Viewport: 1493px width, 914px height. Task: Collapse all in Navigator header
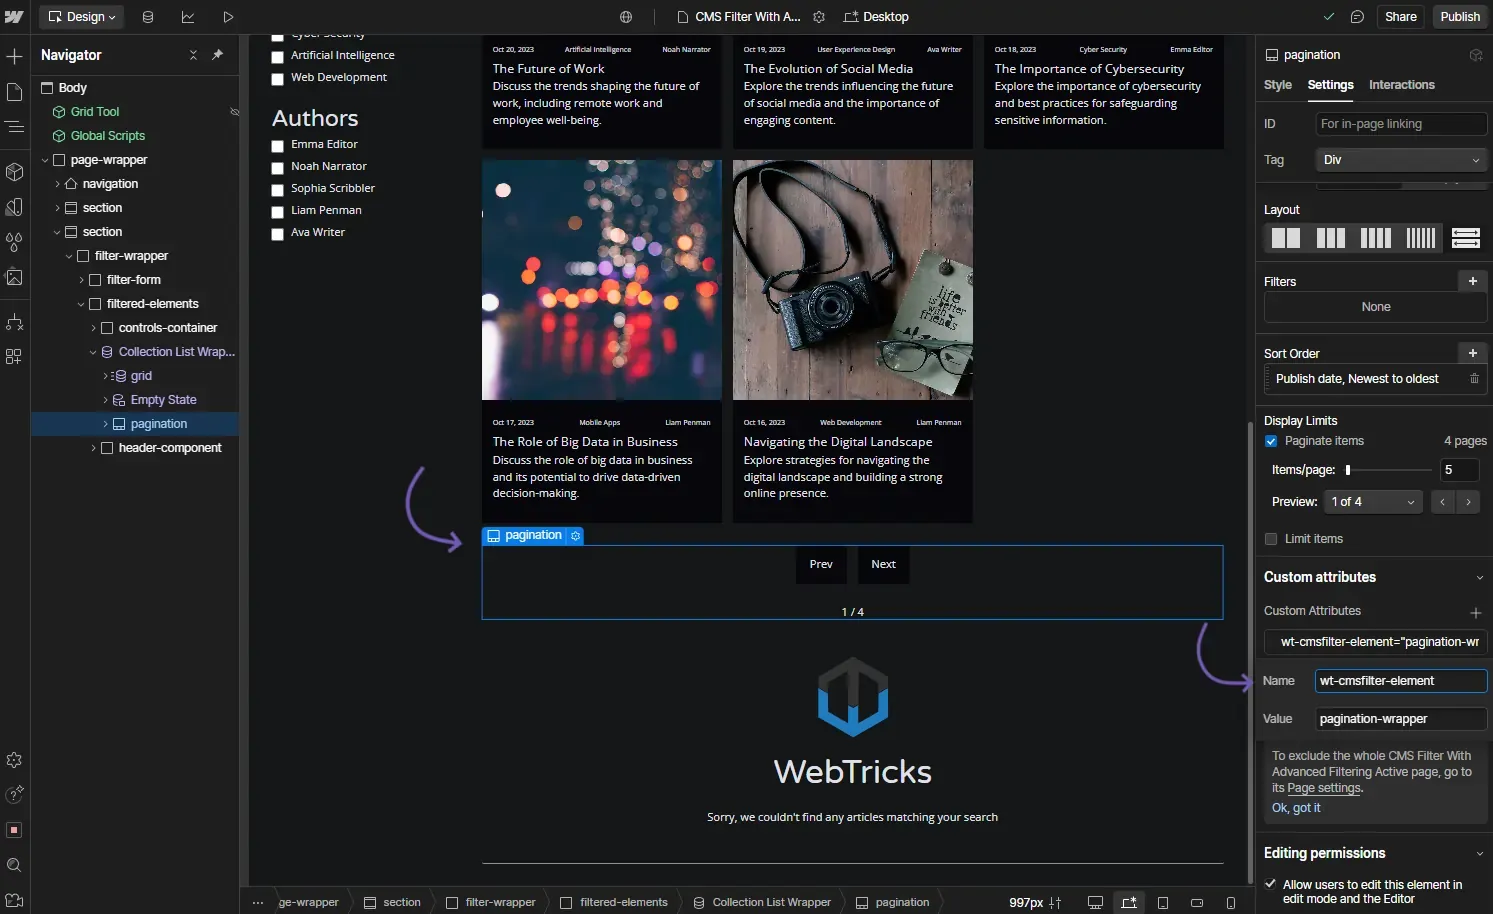[x=193, y=55]
